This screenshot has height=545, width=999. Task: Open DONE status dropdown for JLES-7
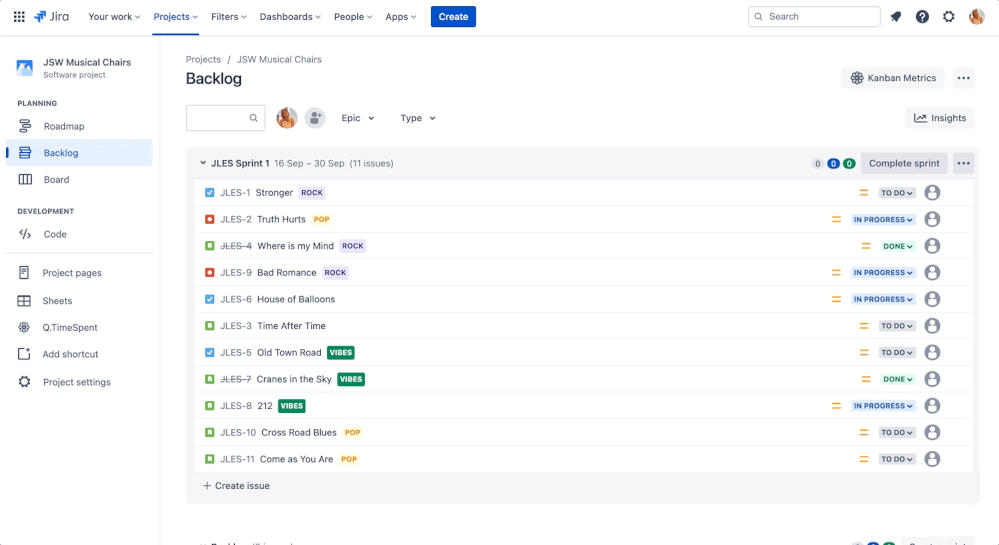pyautogui.click(x=898, y=379)
